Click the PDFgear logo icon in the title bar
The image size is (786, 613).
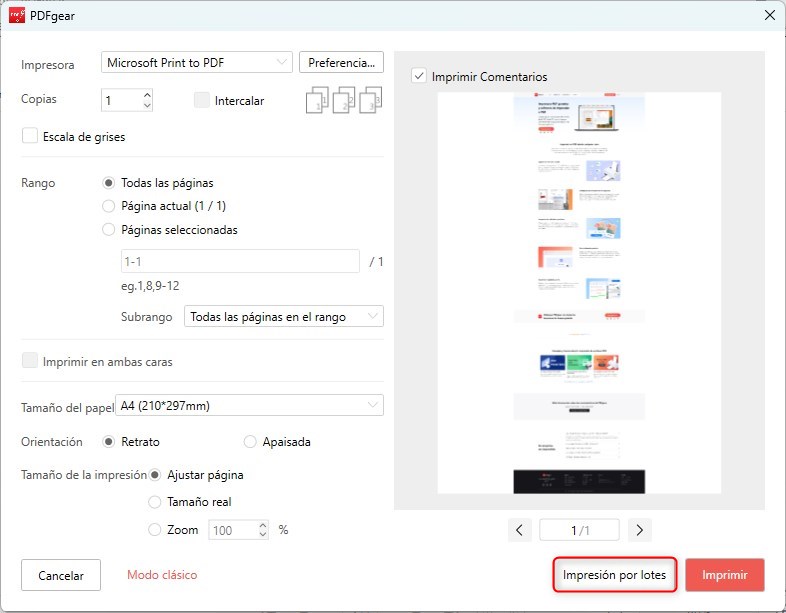[x=17, y=16]
